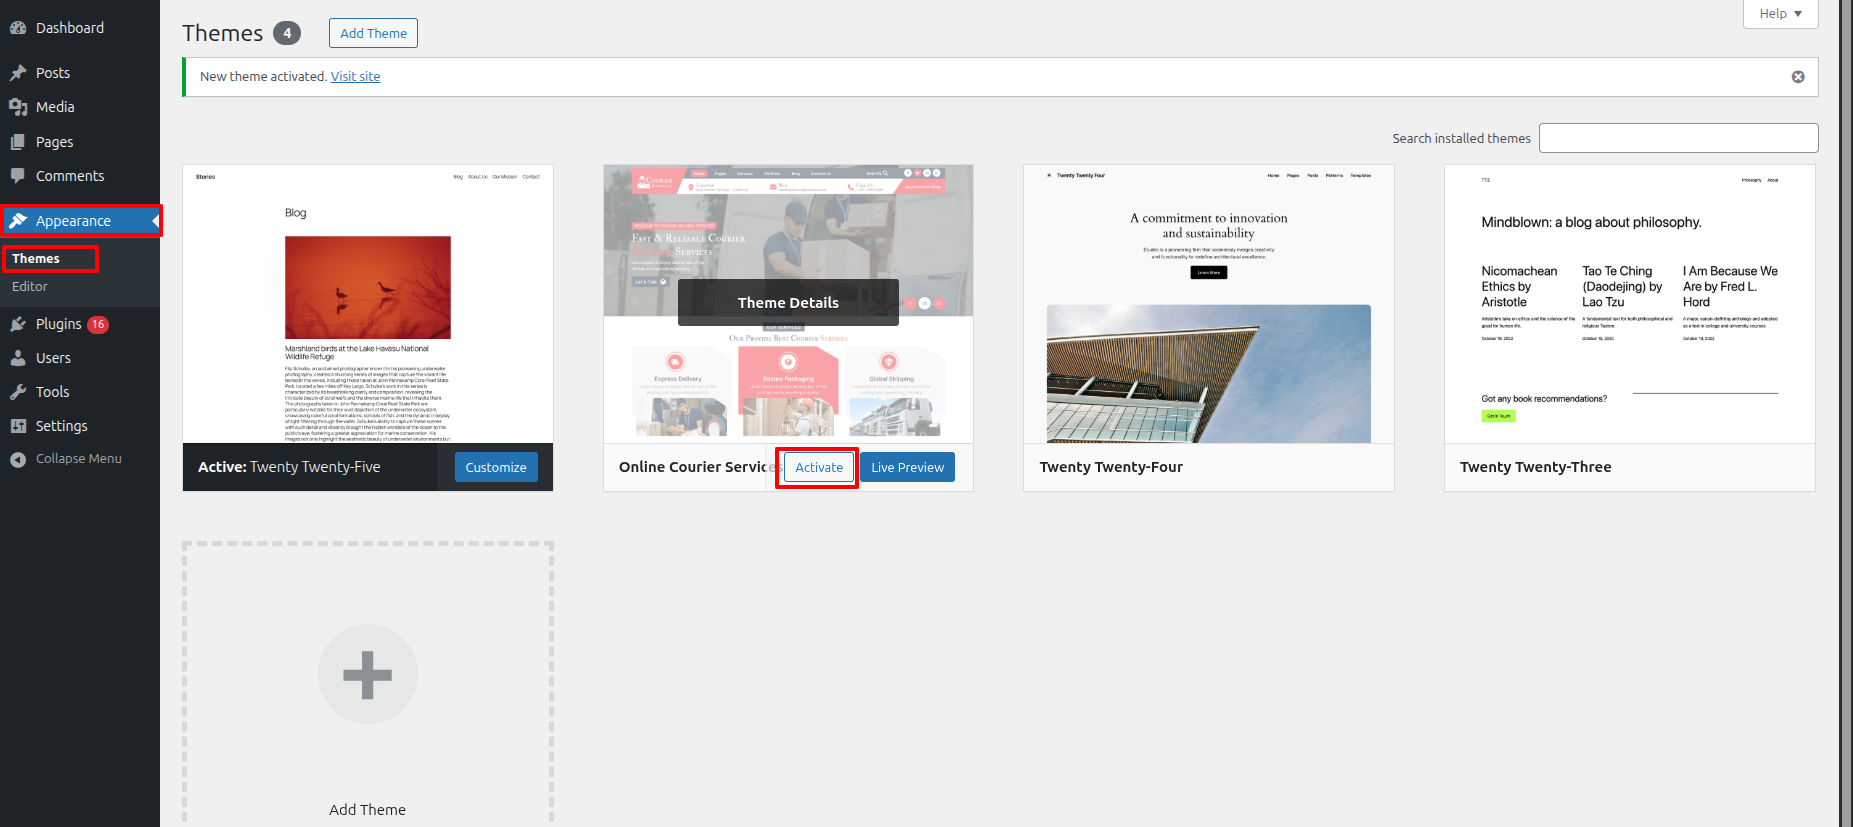Viewport: 1853px width, 827px height.
Task: Click the Users person icon
Action: pyautogui.click(x=18, y=358)
